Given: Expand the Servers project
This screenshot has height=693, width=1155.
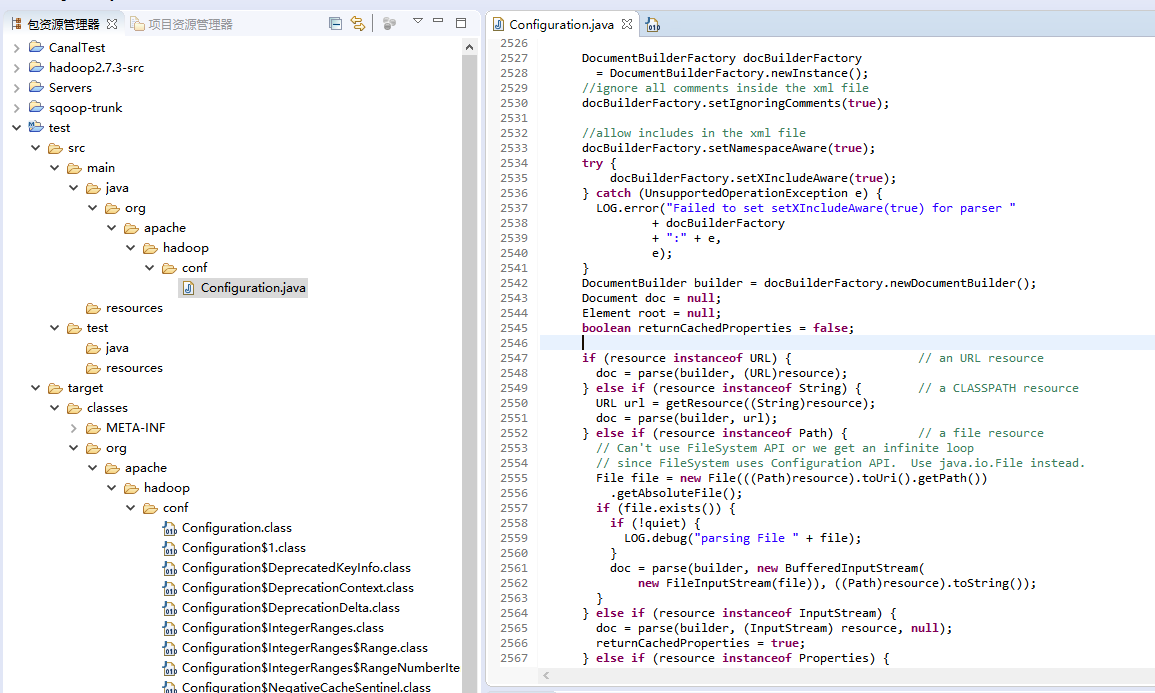Looking at the screenshot, I should tap(15, 87).
